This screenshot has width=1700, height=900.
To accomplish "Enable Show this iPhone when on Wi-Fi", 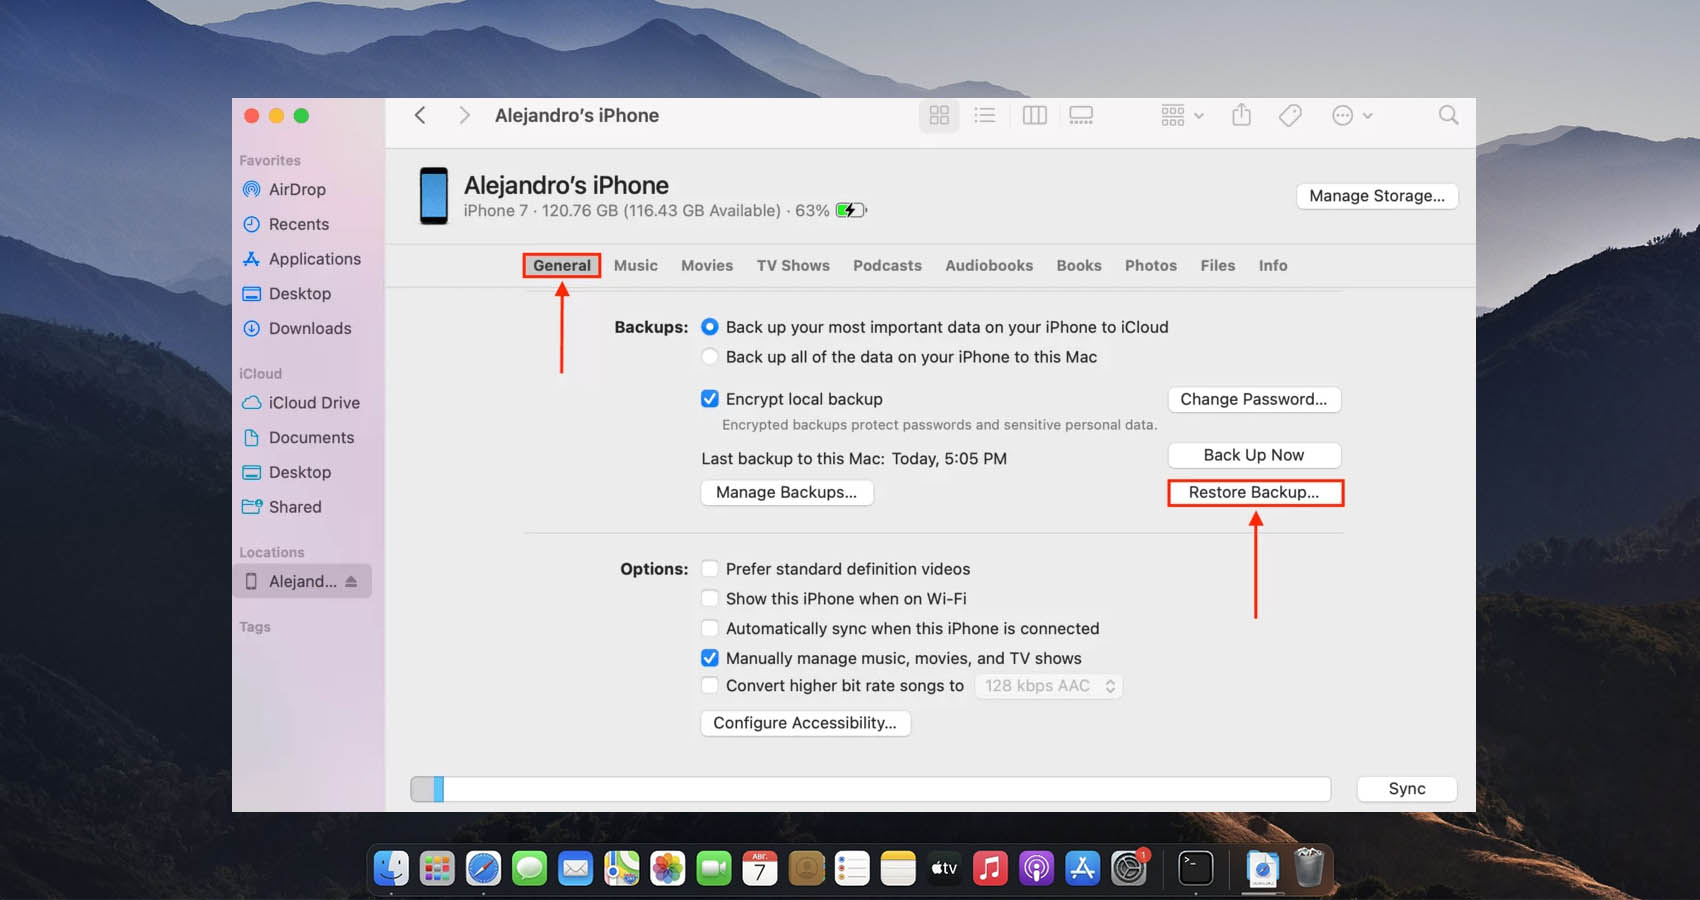I will [710, 599].
